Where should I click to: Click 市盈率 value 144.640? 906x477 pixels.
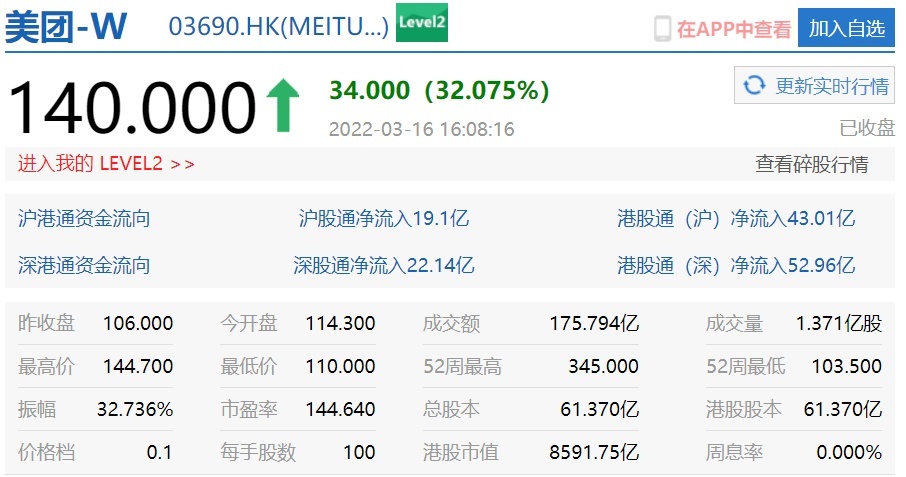[x=340, y=409]
